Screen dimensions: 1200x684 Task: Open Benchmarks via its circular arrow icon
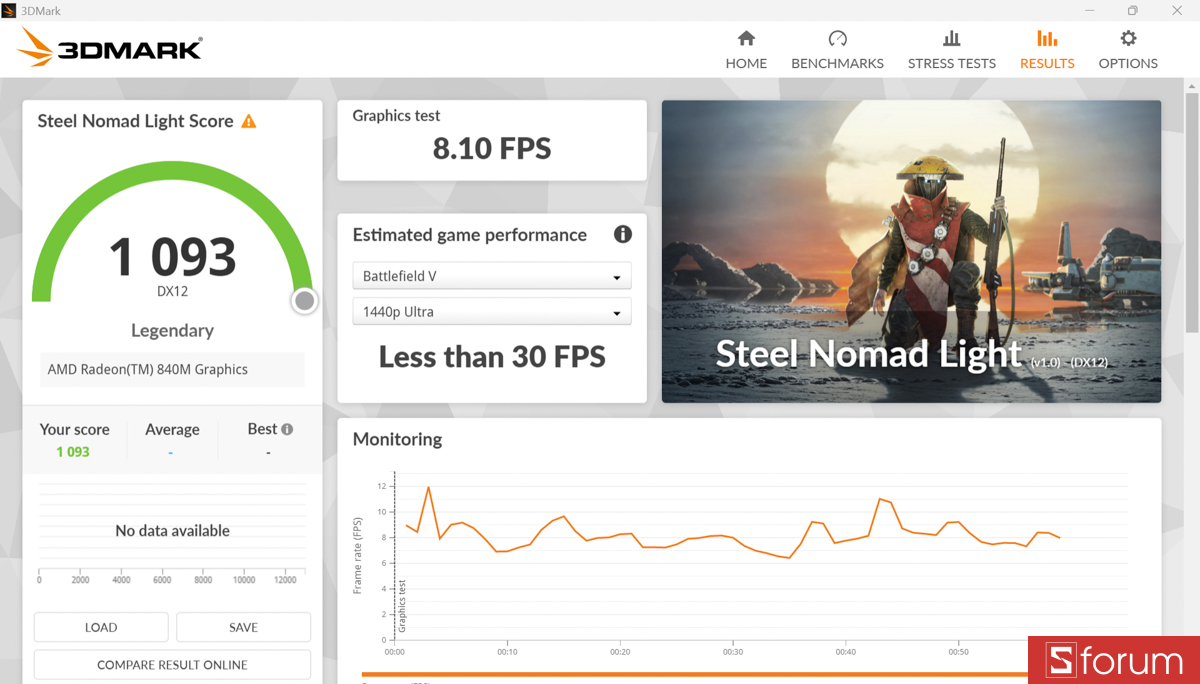pos(837,36)
